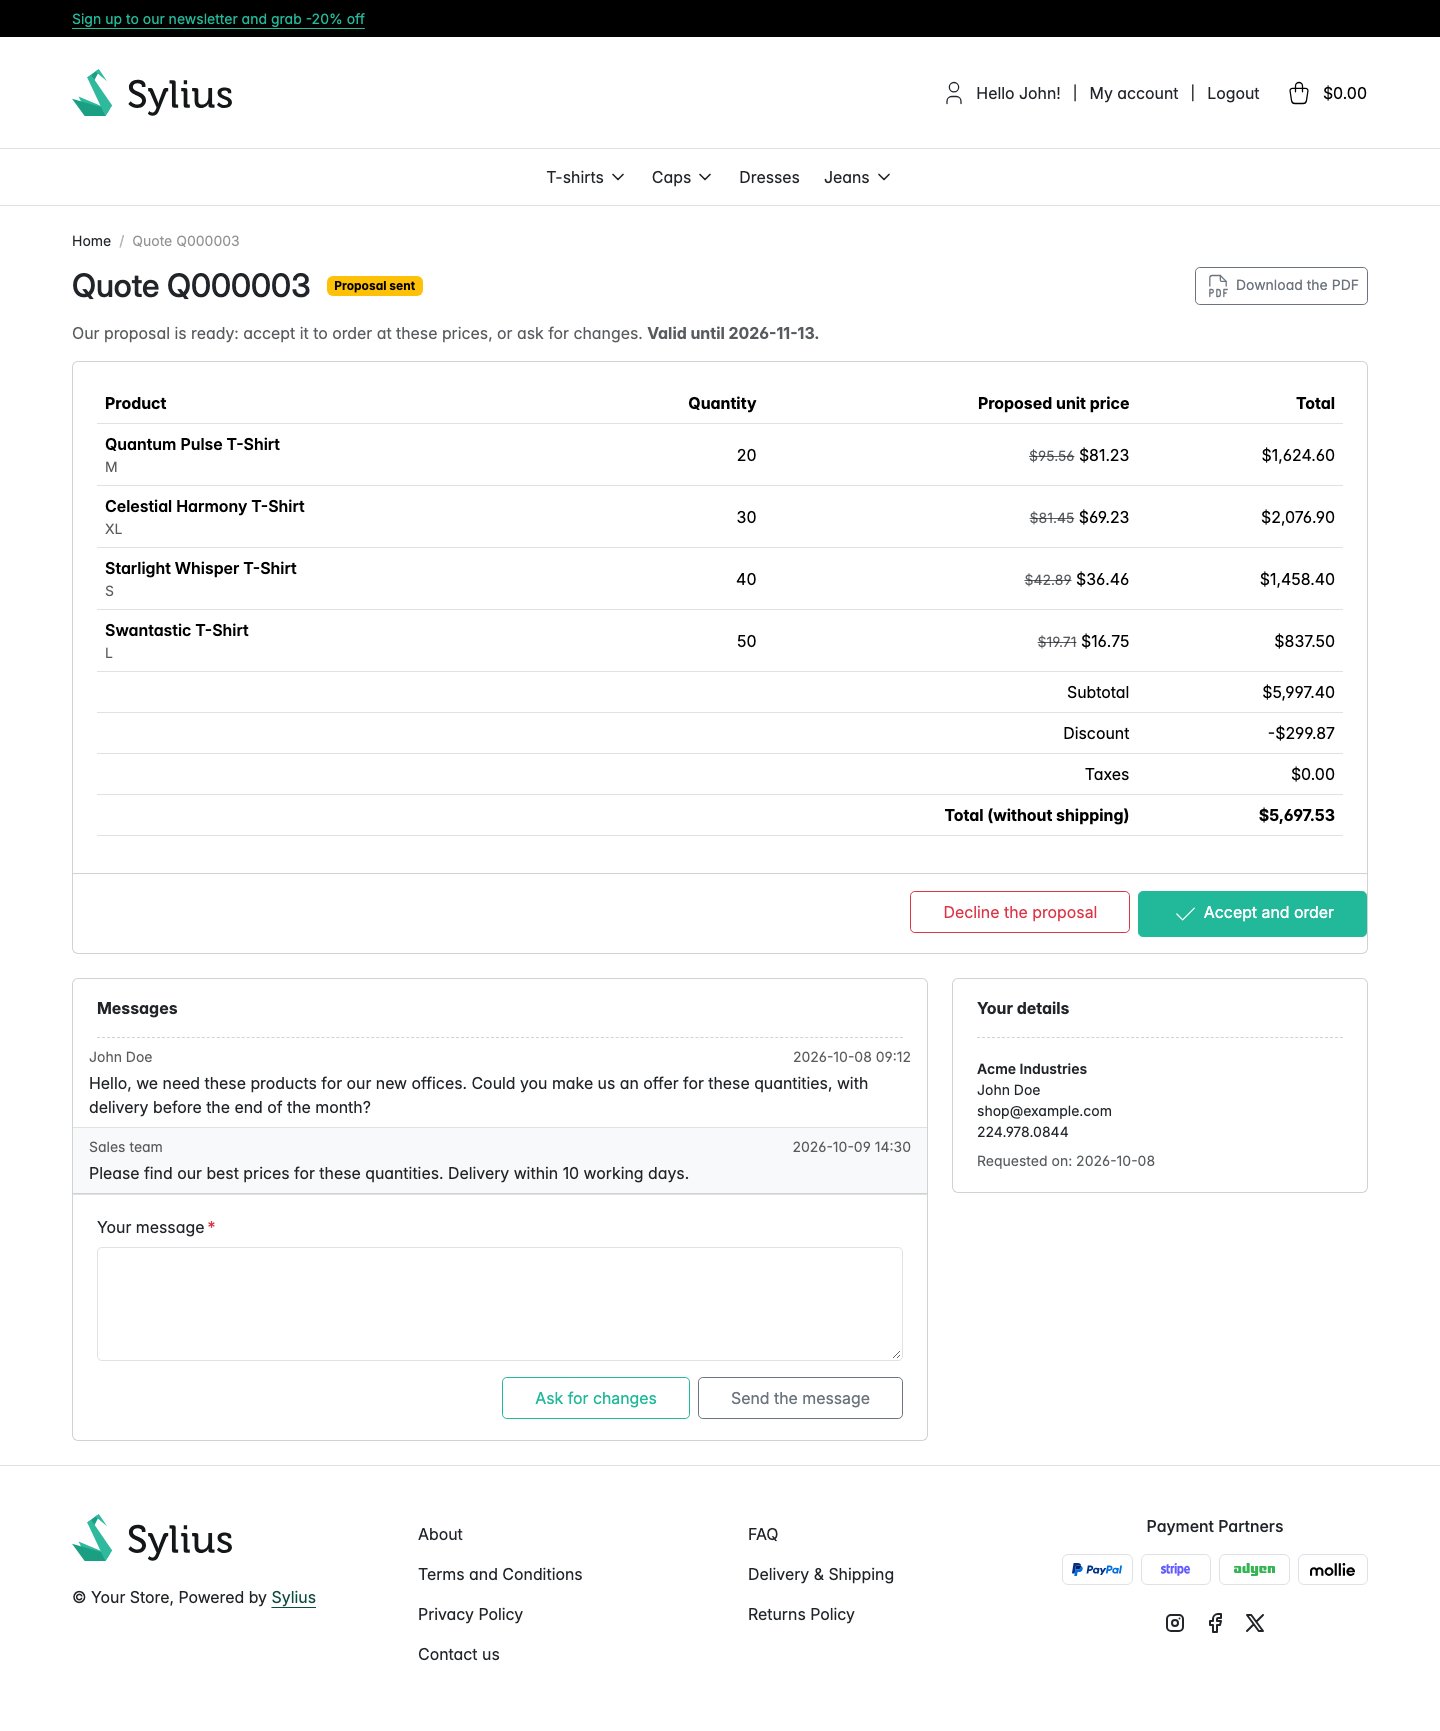The image size is (1440, 1731).
Task: Go to My account
Action: click(1134, 93)
